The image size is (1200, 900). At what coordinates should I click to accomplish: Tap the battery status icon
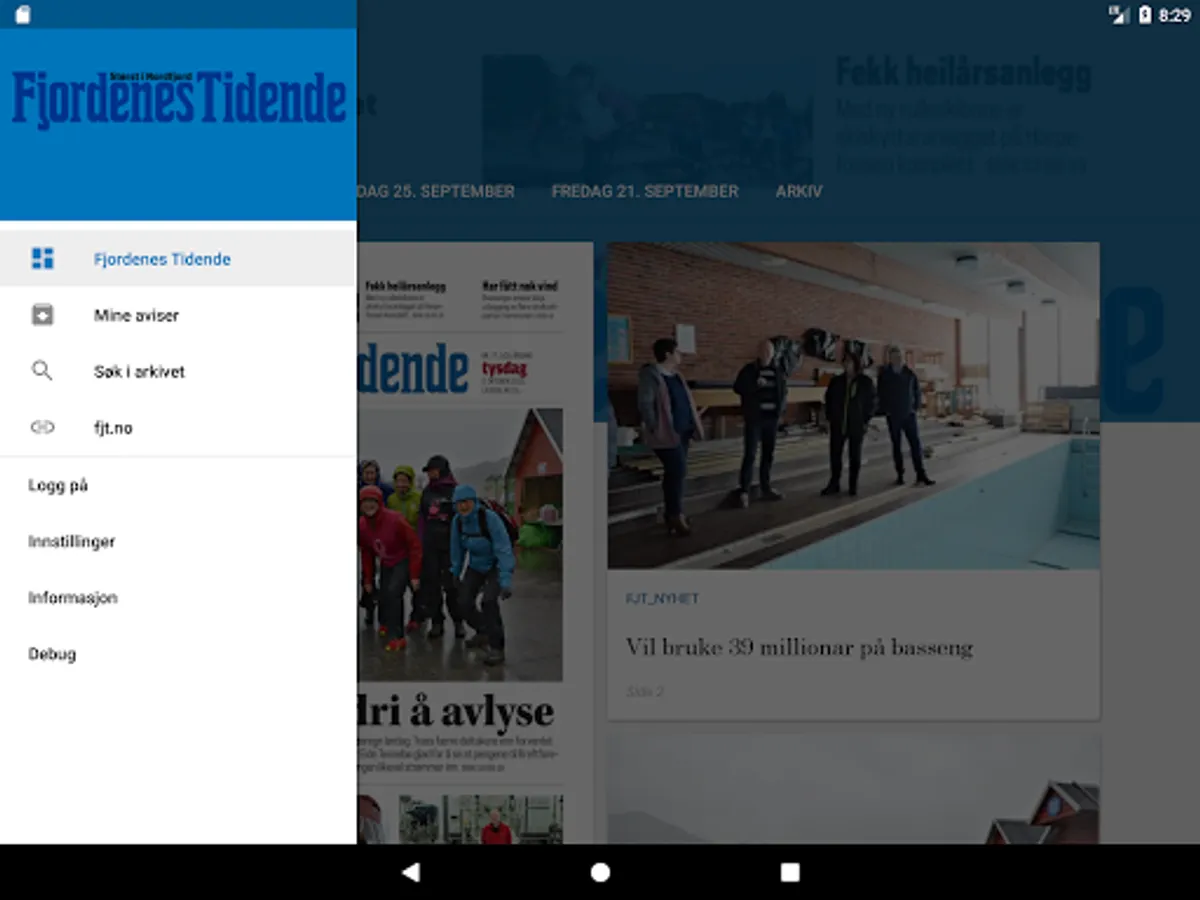pos(1145,15)
